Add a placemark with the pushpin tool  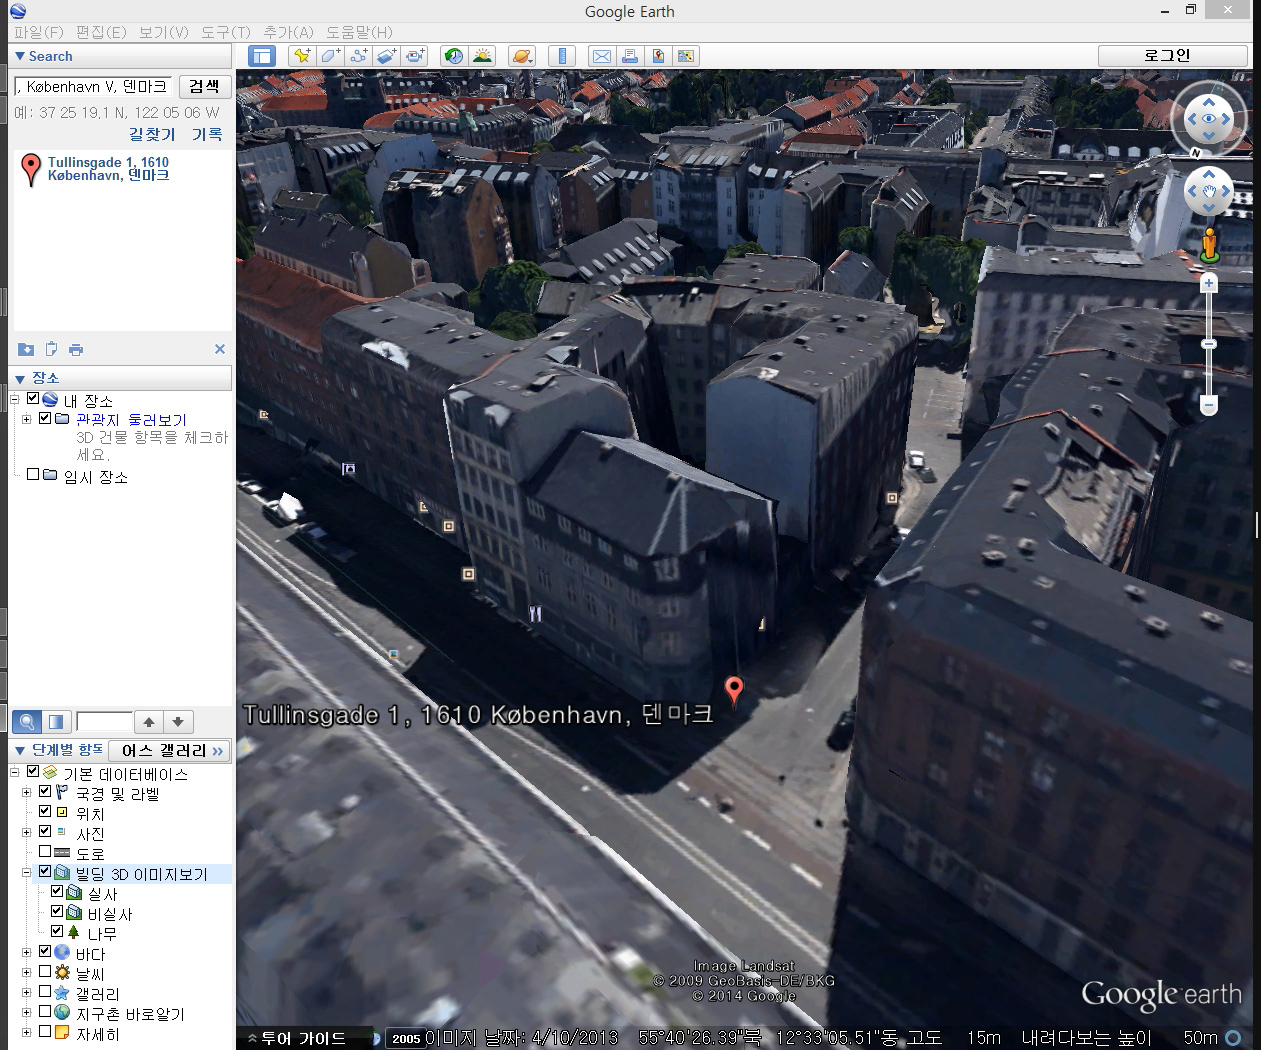[302, 56]
